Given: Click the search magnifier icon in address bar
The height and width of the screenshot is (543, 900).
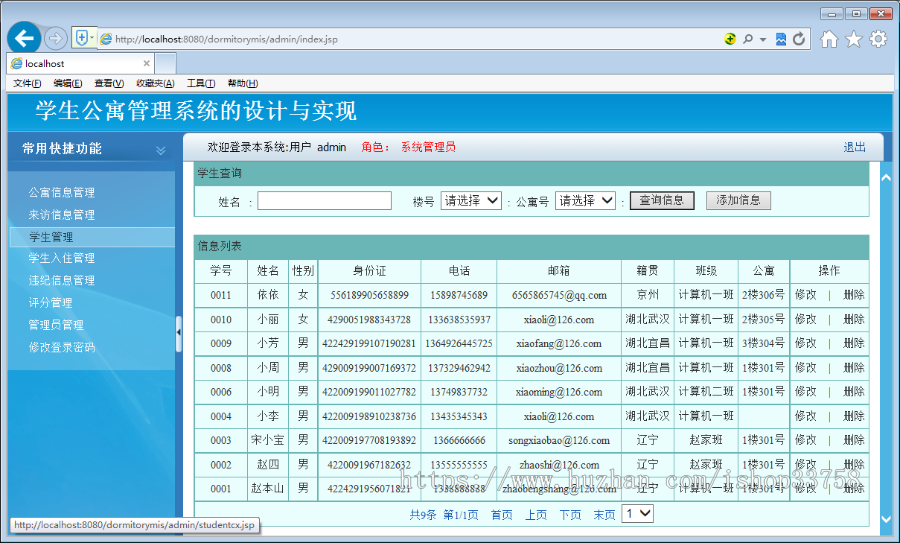Looking at the screenshot, I should click(x=747, y=39).
